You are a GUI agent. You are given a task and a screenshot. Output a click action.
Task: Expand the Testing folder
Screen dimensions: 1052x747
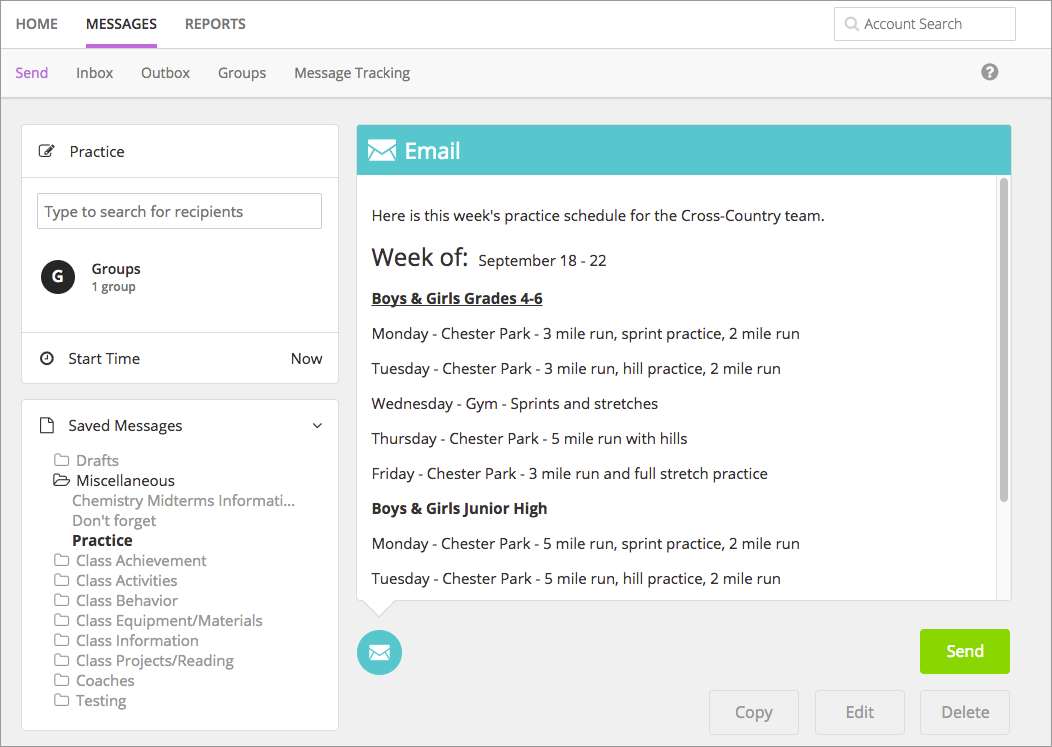101,701
